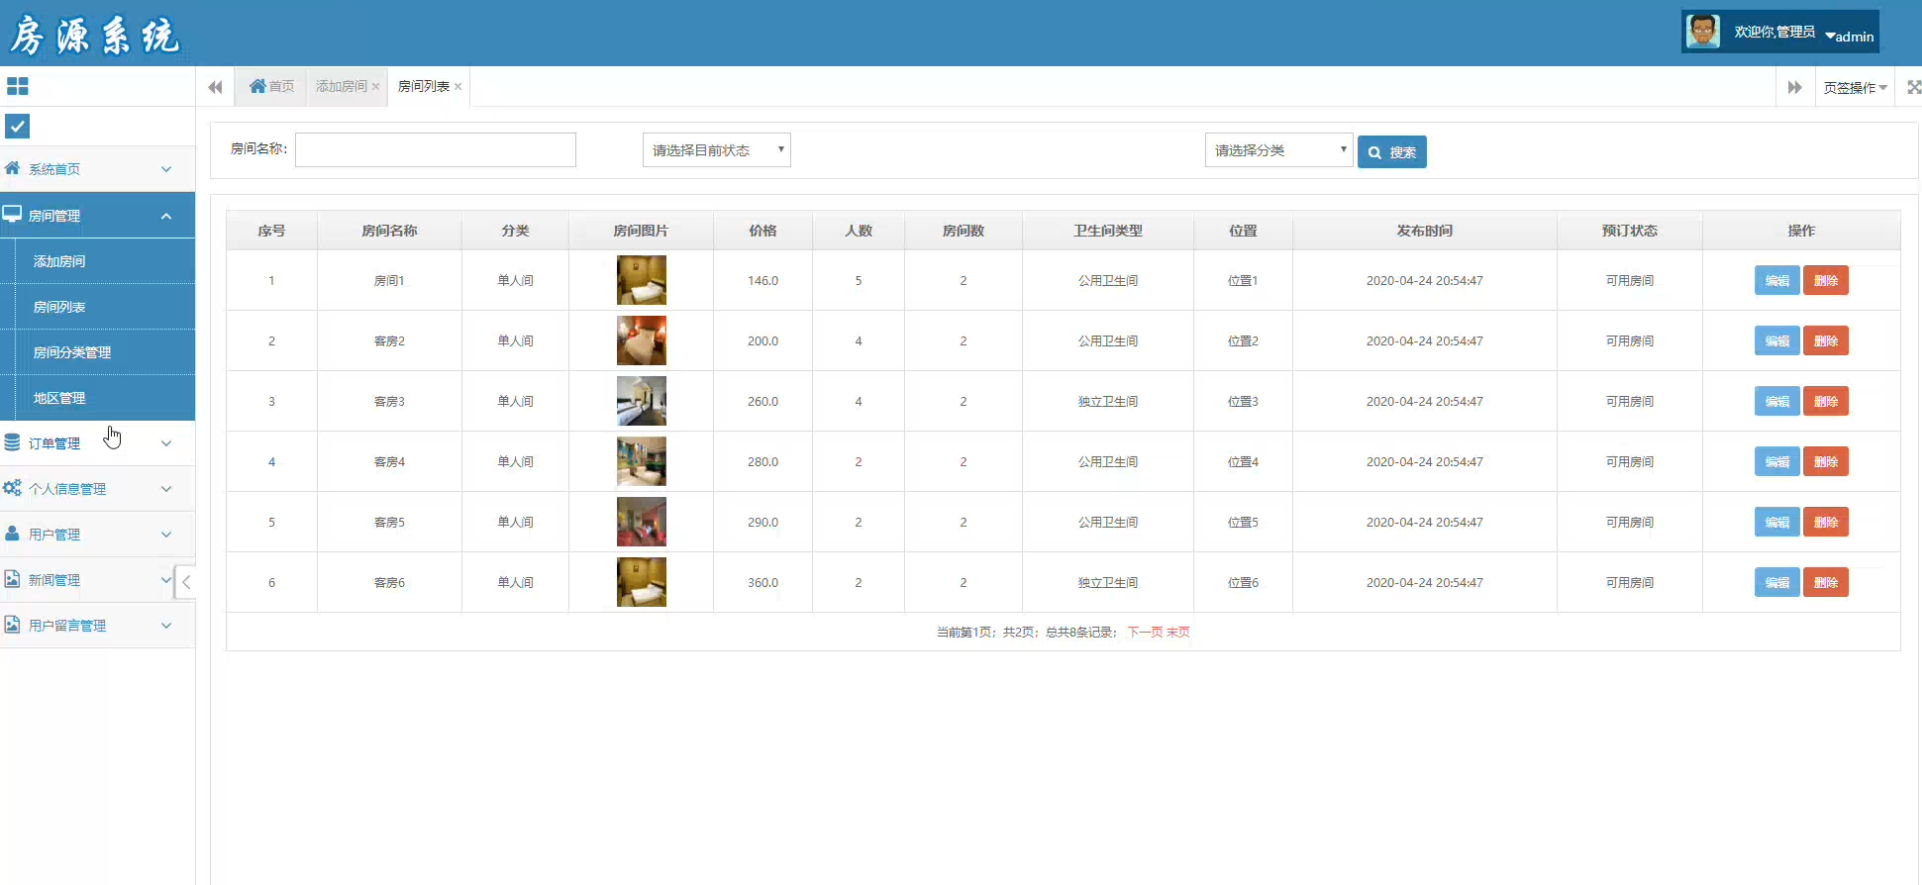The height and width of the screenshot is (885, 1922).
Task: Click the user icon beside 用户管理
Action: pyautogui.click(x=12, y=533)
